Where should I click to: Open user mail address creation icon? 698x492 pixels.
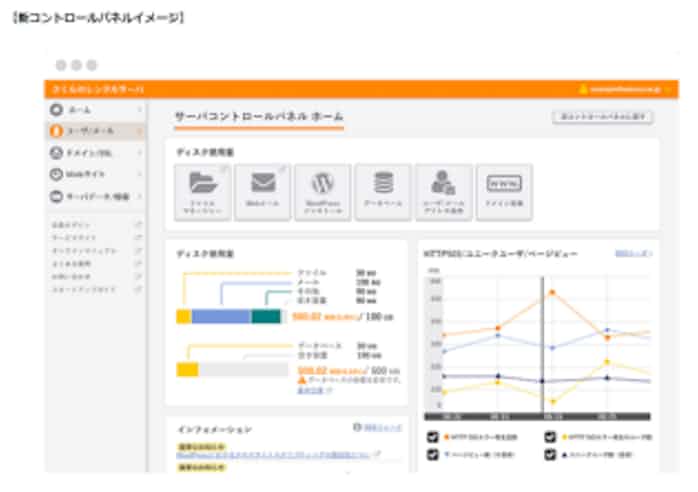pyautogui.click(x=443, y=187)
